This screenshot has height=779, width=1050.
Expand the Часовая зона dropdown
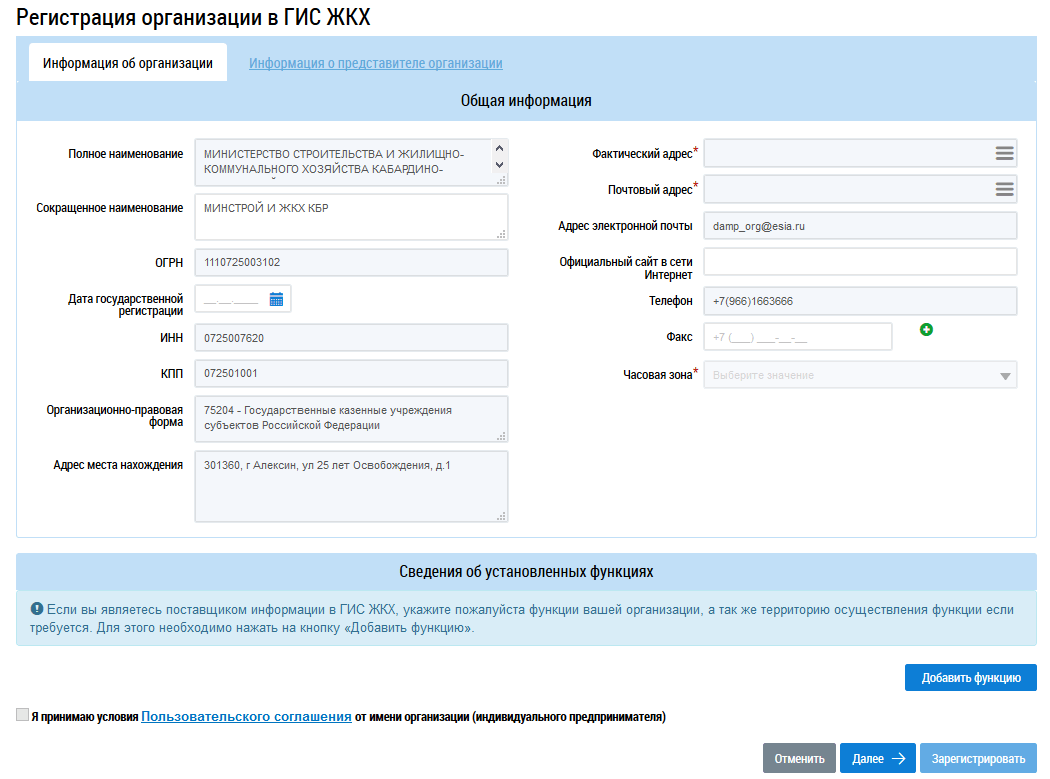pyautogui.click(x=1004, y=376)
